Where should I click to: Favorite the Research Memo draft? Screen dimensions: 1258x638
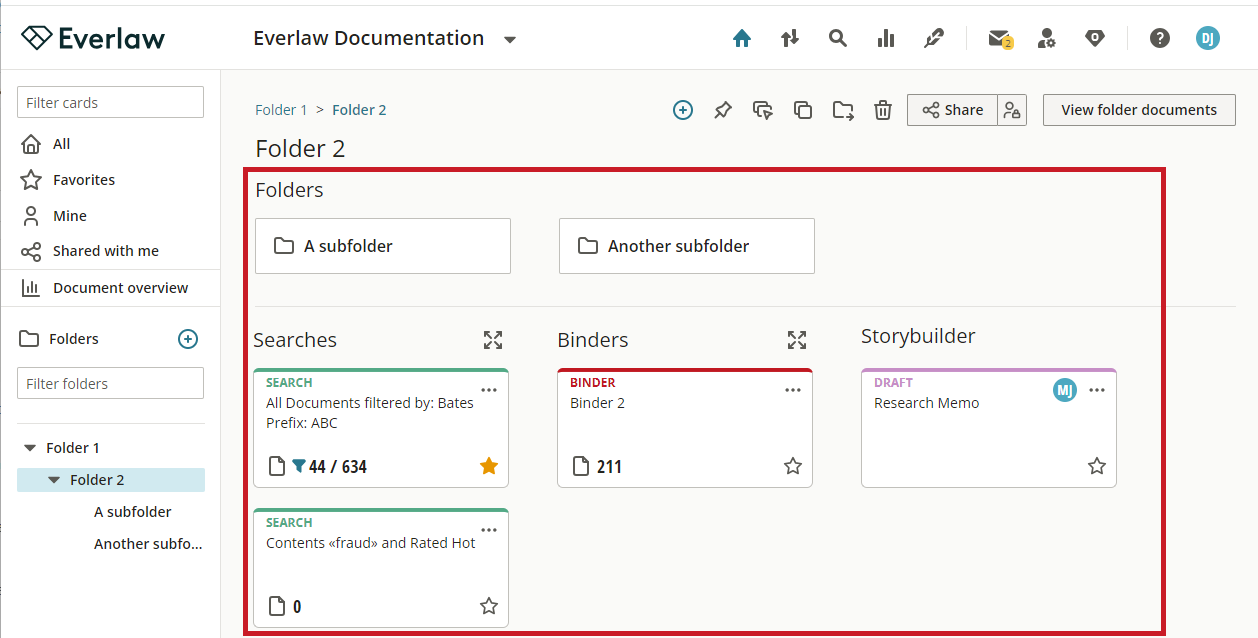(1097, 466)
